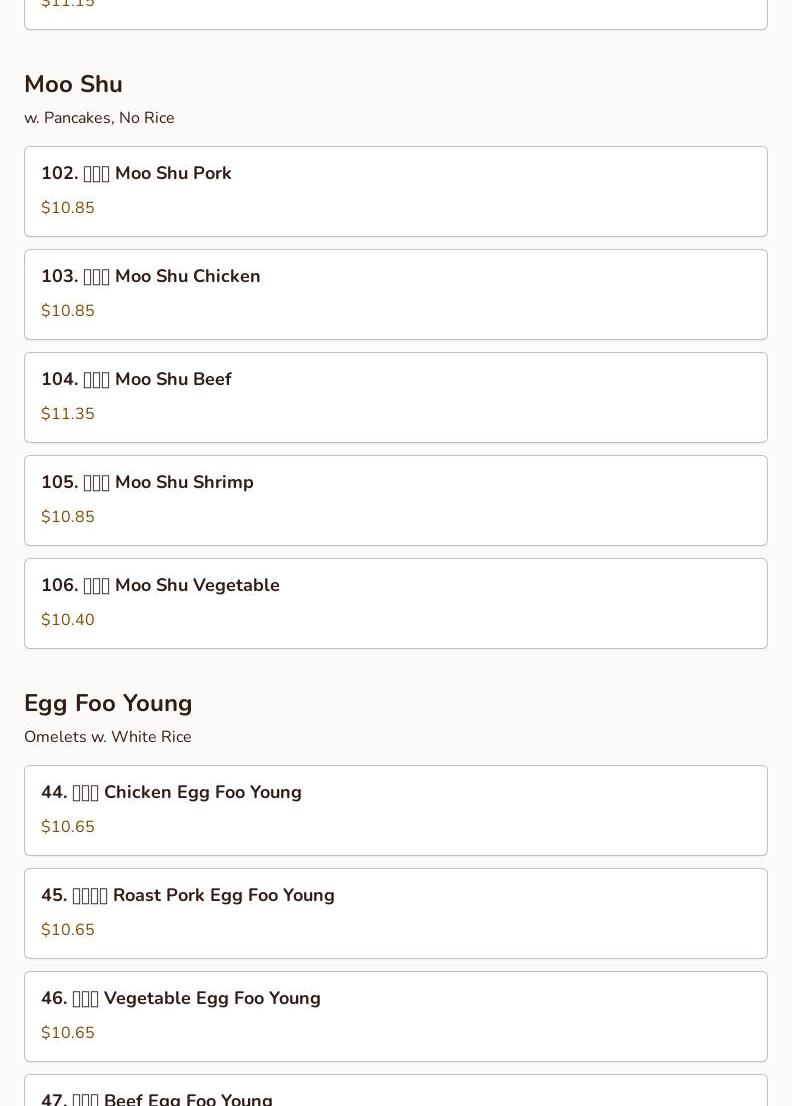The height and width of the screenshot is (1106, 792).
Task: Select 45. Roast Pork Egg Foo Young
Action: [396, 913]
